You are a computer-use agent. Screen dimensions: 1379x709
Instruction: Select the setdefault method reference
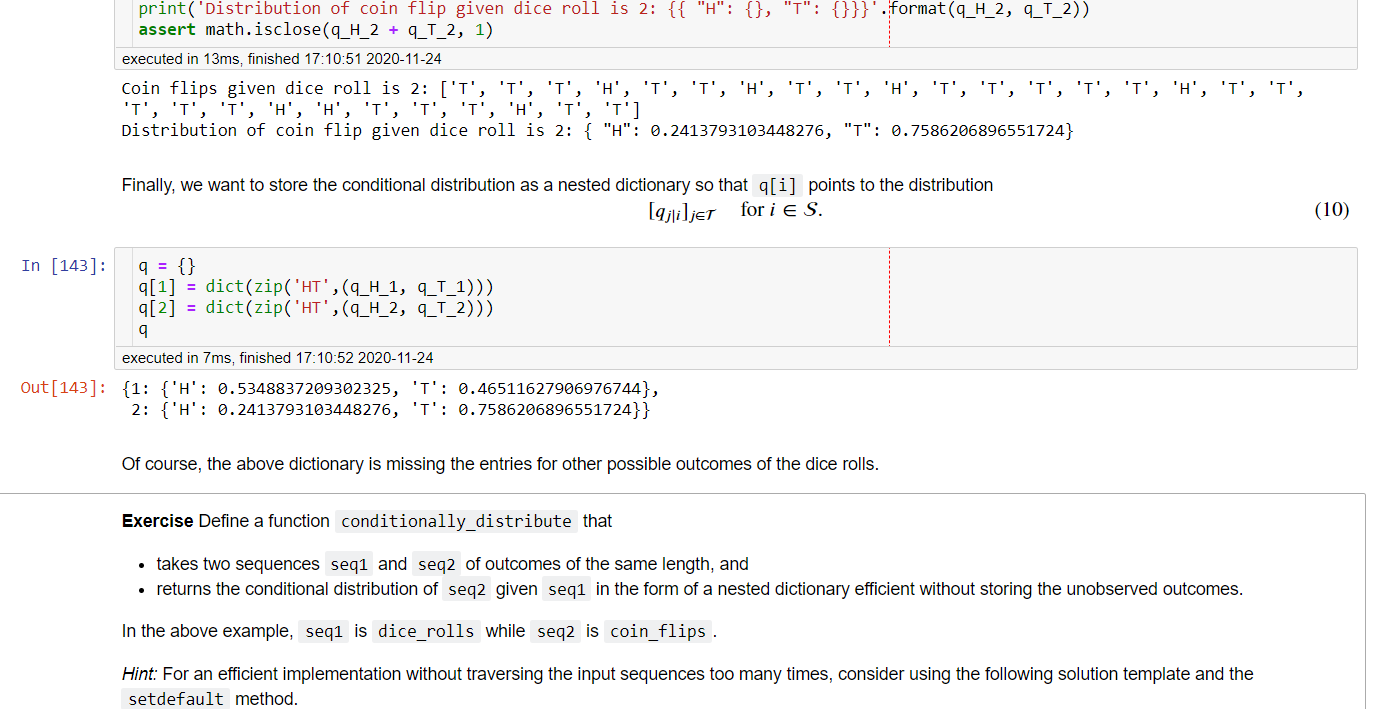[x=175, y=698]
